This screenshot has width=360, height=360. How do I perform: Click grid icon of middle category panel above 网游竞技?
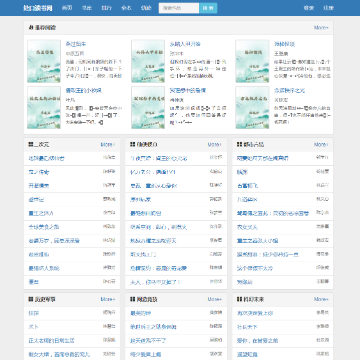[x=132, y=145]
